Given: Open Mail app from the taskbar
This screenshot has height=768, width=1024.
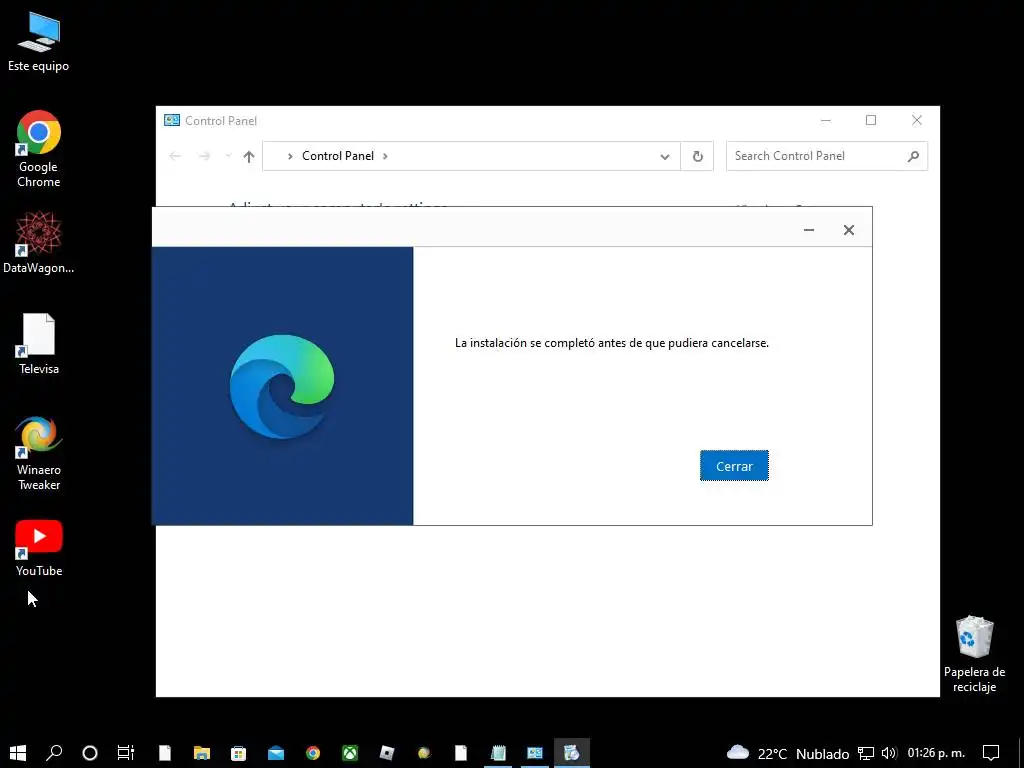Looking at the screenshot, I should 276,753.
